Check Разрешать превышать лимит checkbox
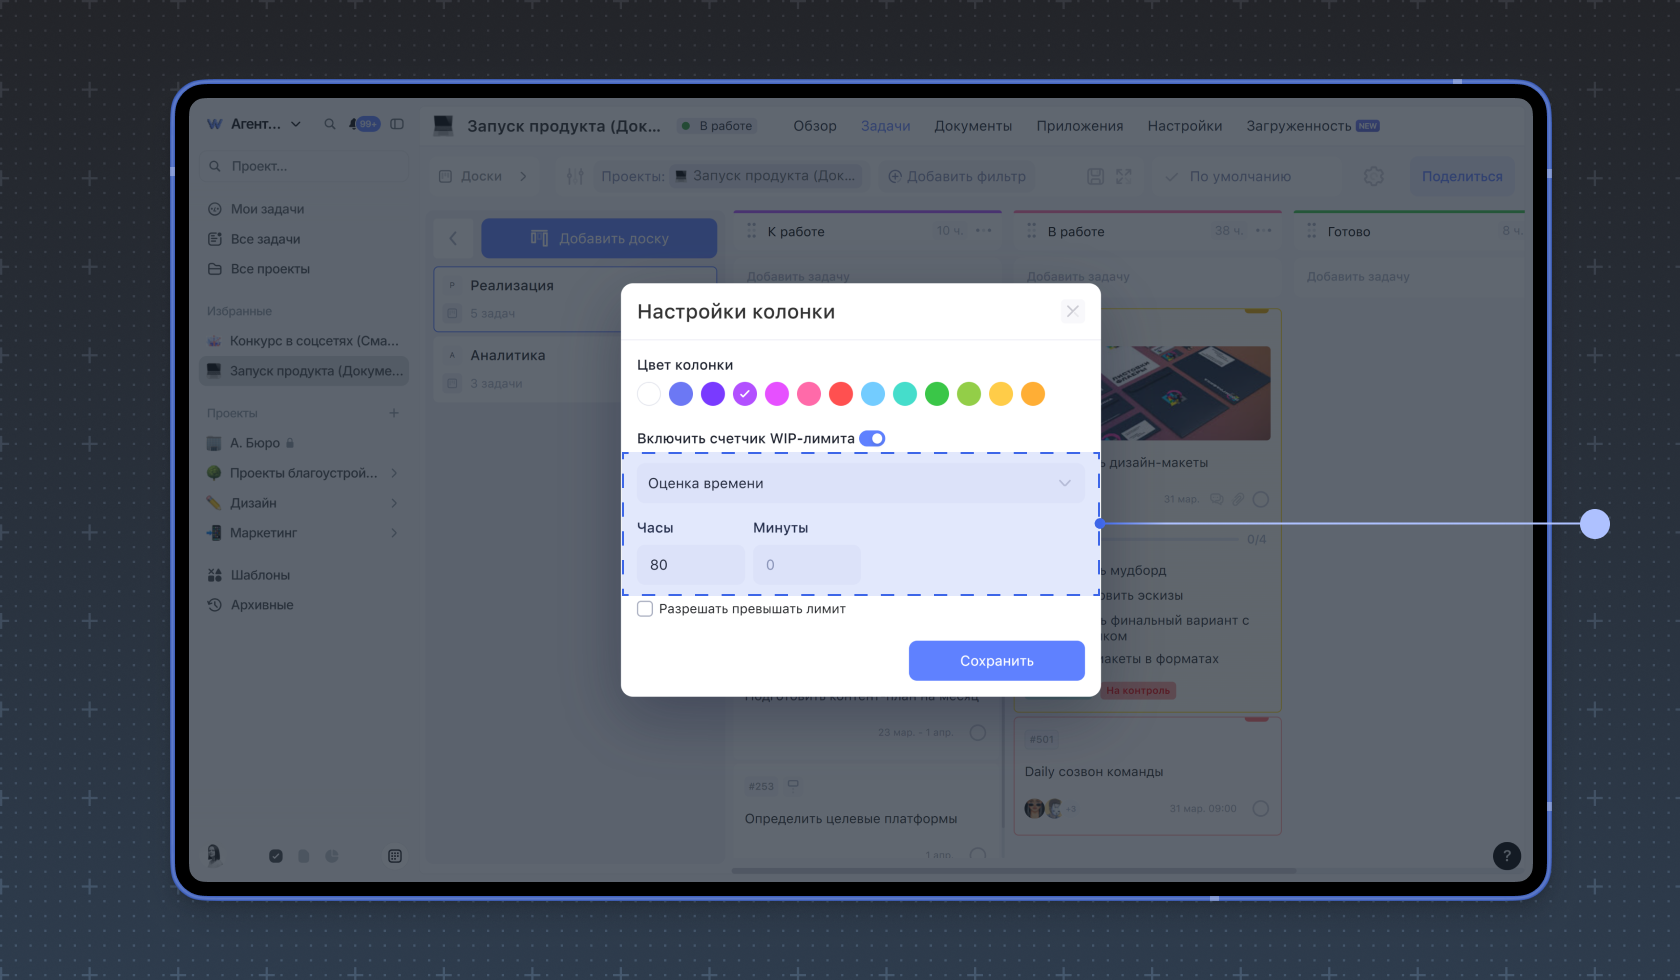Viewport: 1680px width, 980px height. click(645, 609)
